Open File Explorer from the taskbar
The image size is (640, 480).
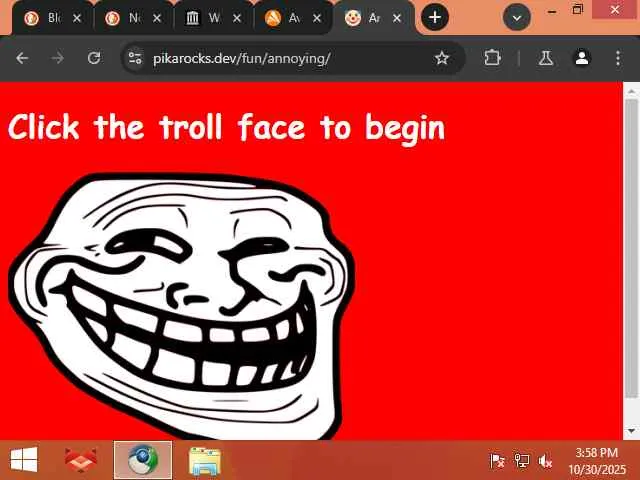(205, 461)
